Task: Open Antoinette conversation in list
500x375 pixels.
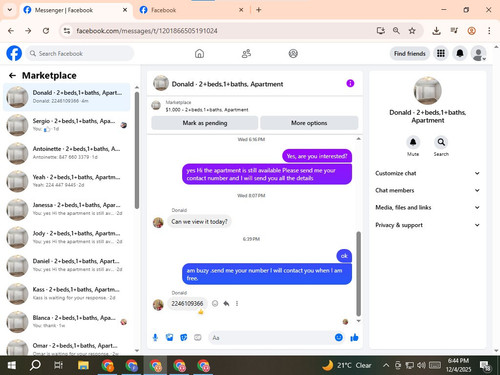Action: pyautogui.click(x=67, y=153)
